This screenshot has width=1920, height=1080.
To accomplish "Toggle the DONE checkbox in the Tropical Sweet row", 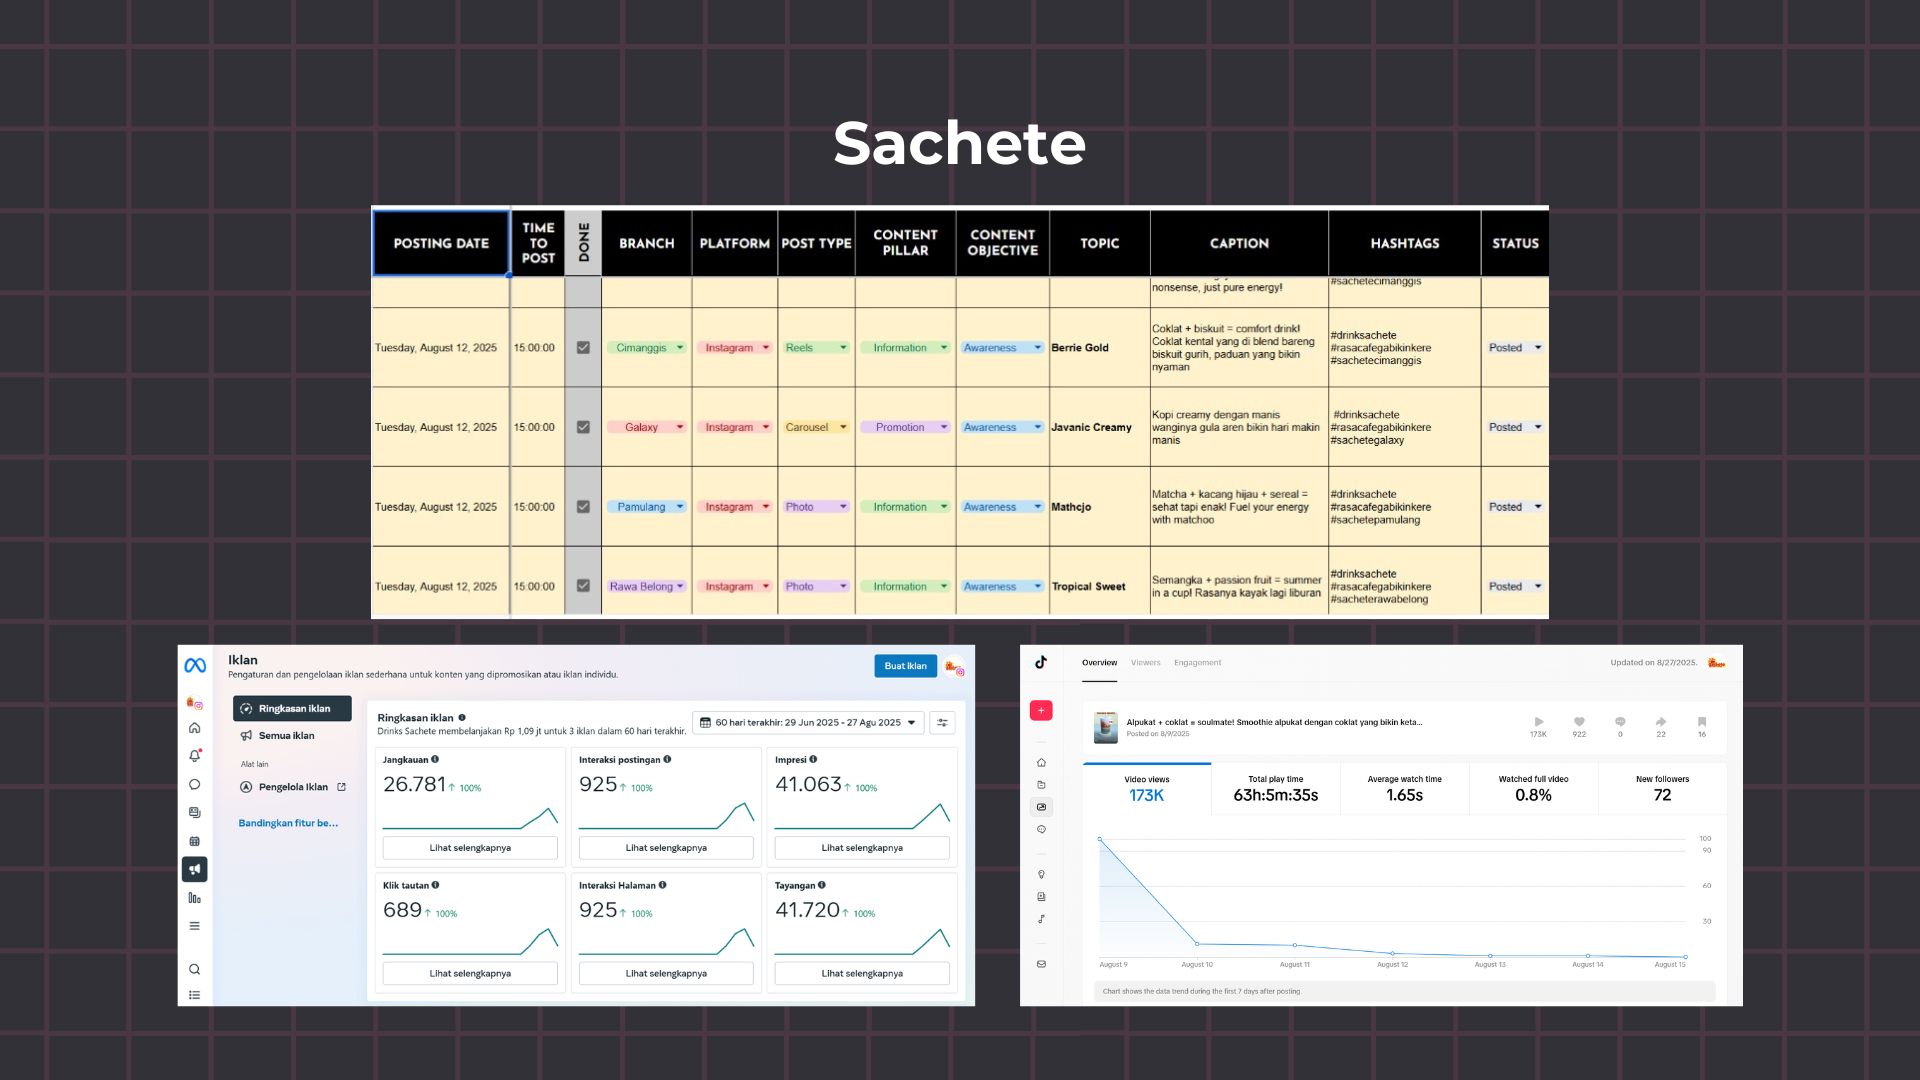I will pos(583,586).
